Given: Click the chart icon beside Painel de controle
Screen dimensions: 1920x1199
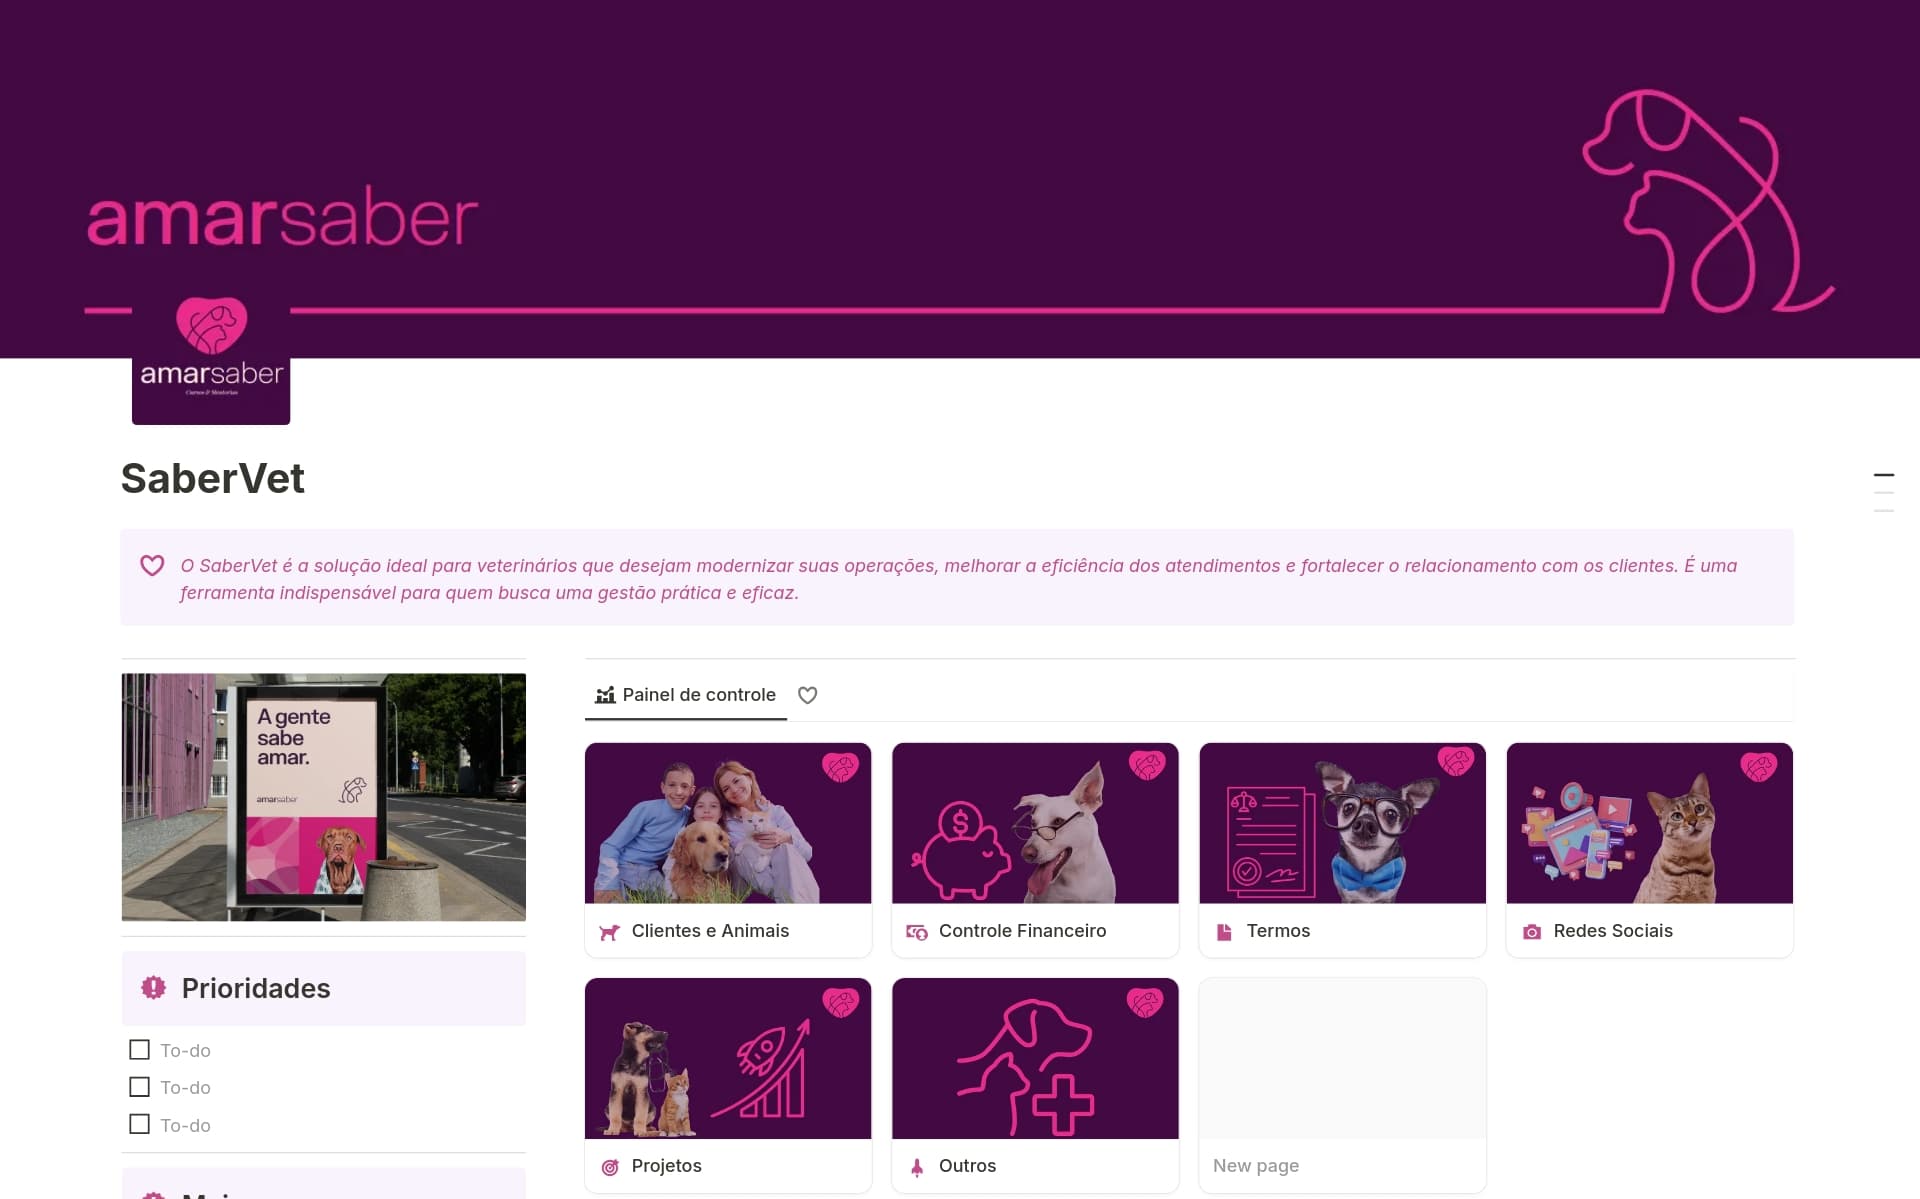Looking at the screenshot, I should 605,695.
